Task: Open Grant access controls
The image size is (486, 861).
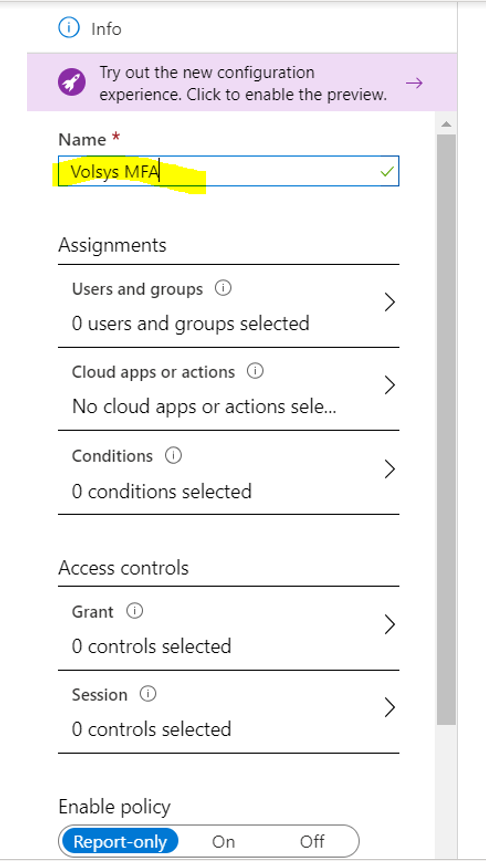Action: tap(228, 628)
